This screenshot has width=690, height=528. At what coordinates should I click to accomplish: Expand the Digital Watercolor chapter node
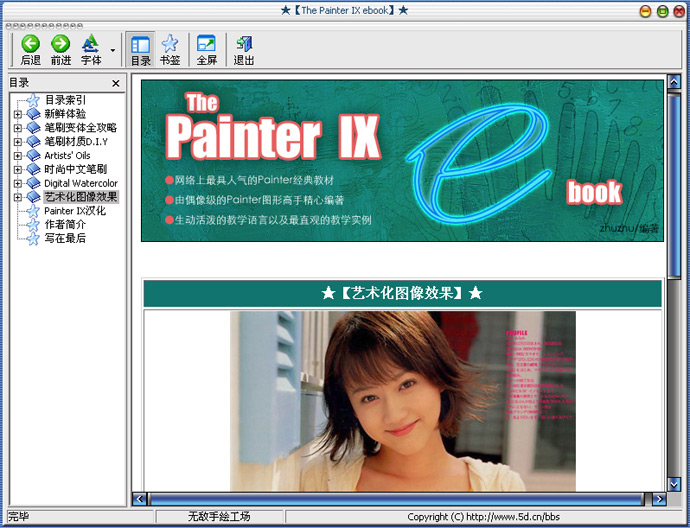tap(17, 183)
